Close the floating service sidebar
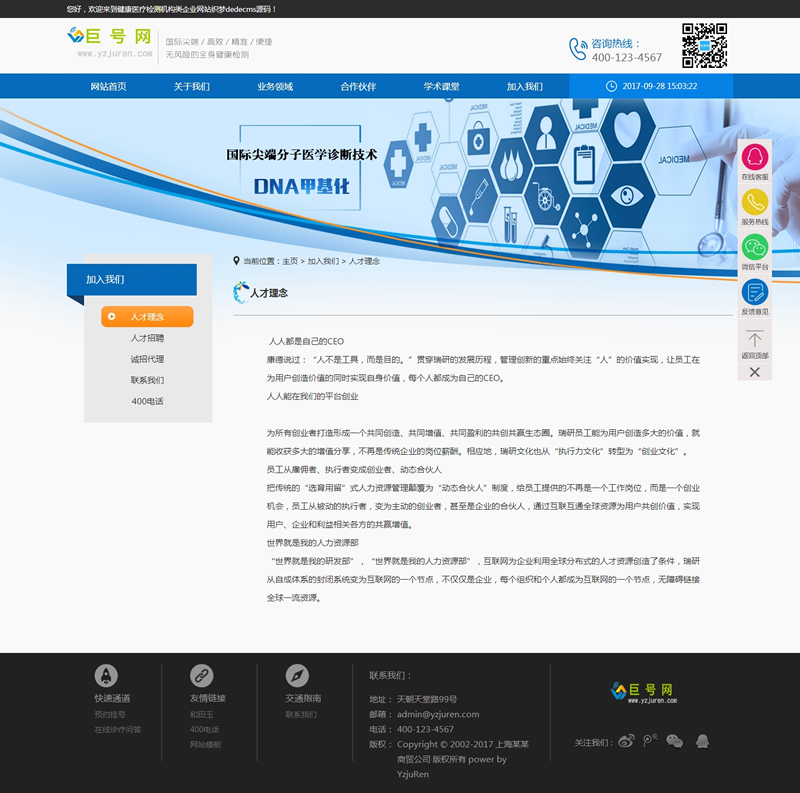 [755, 372]
